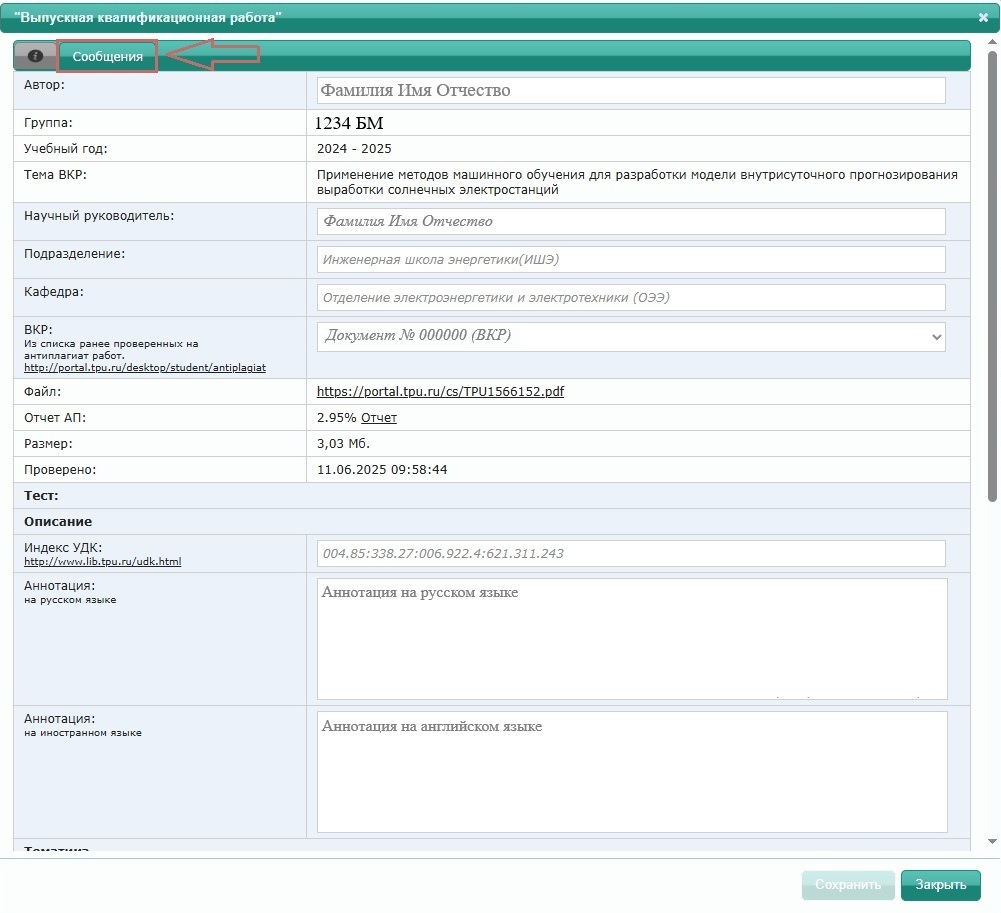Click the Научный руководитель field

[631, 222]
